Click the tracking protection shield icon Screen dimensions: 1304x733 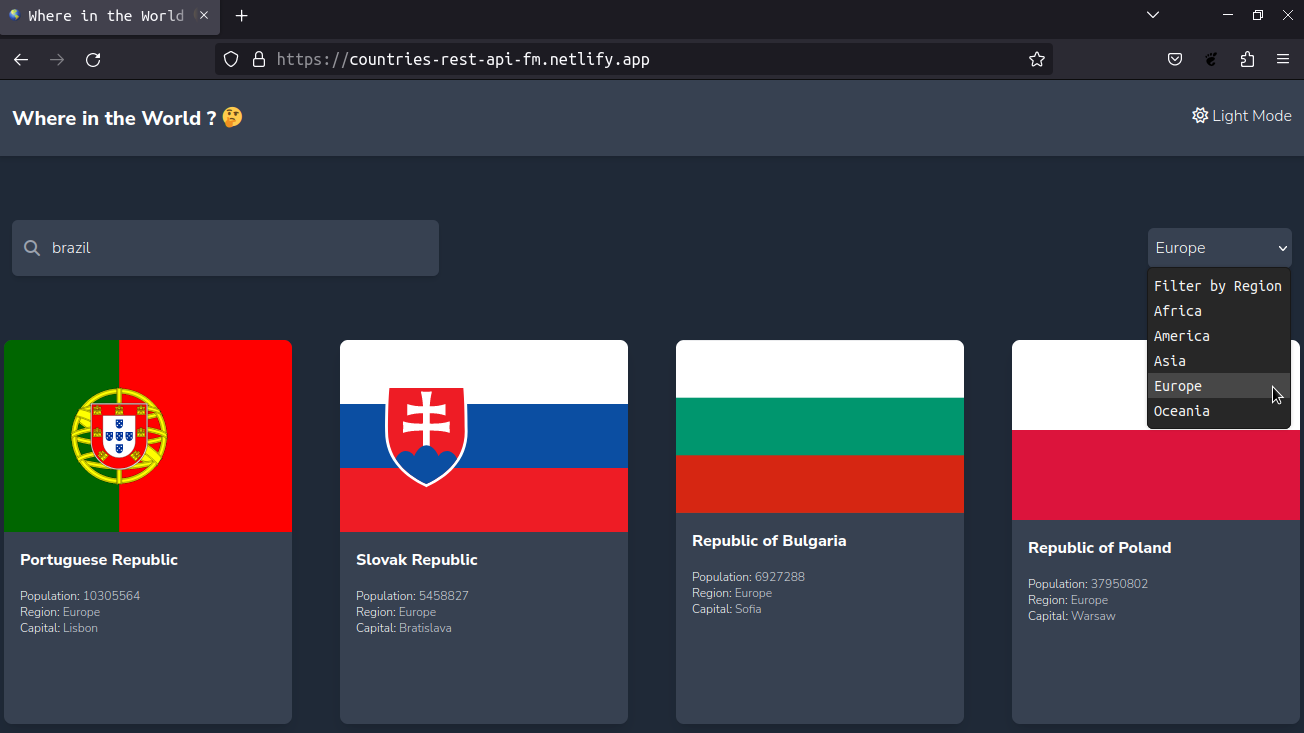point(231,59)
